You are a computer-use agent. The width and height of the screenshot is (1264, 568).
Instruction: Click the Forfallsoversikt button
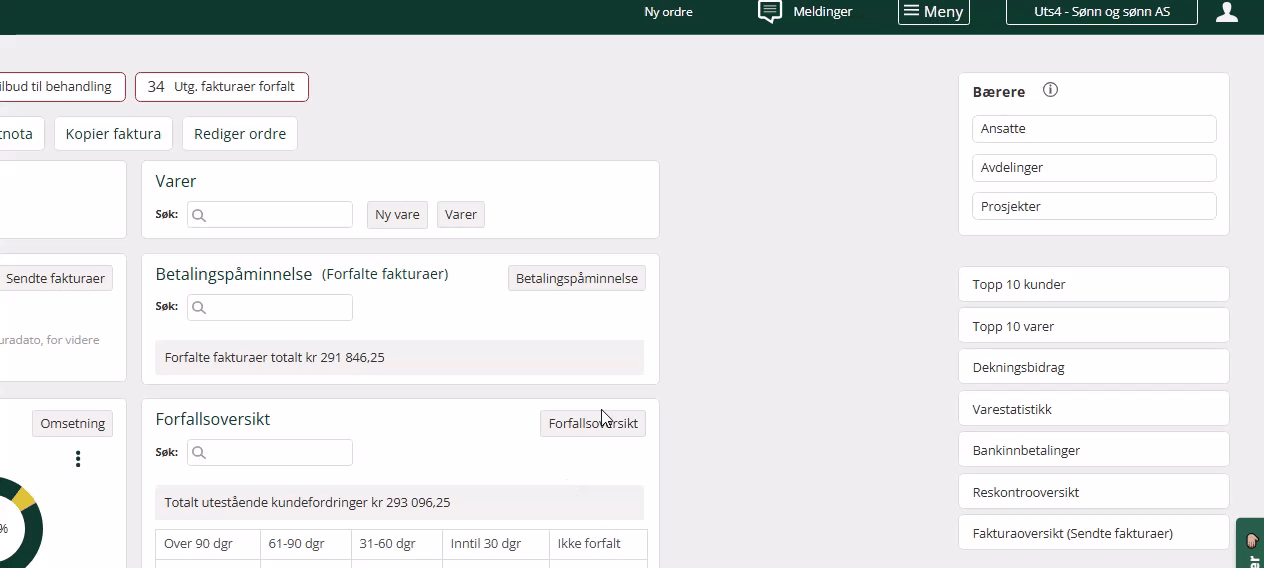pyautogui.click(x=593, y=424)
